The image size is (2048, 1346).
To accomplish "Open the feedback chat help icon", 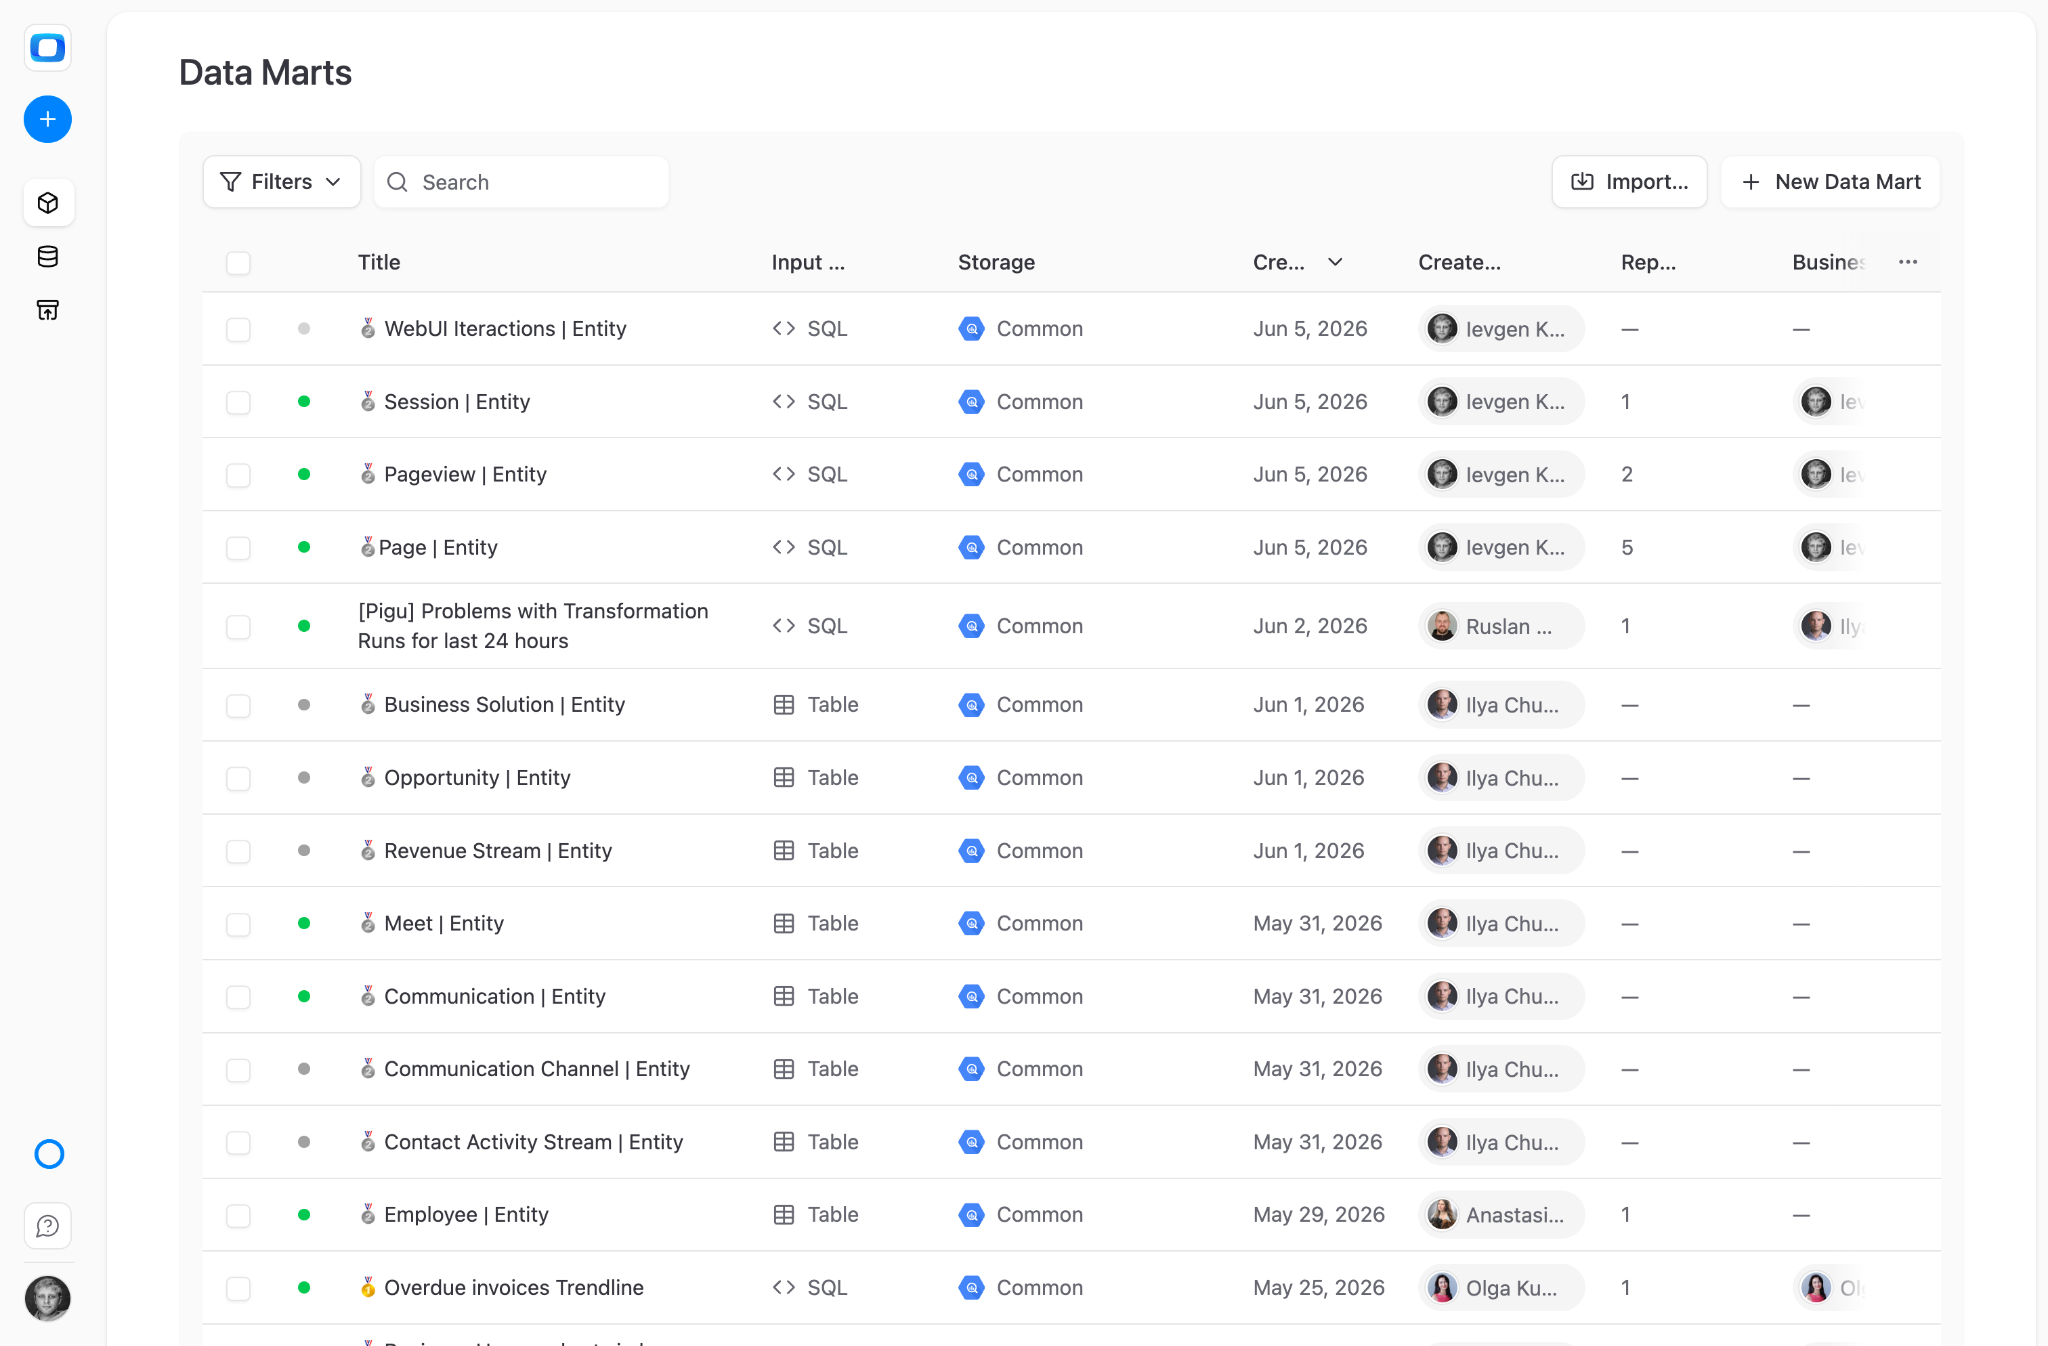I will tap(47, 1226).
